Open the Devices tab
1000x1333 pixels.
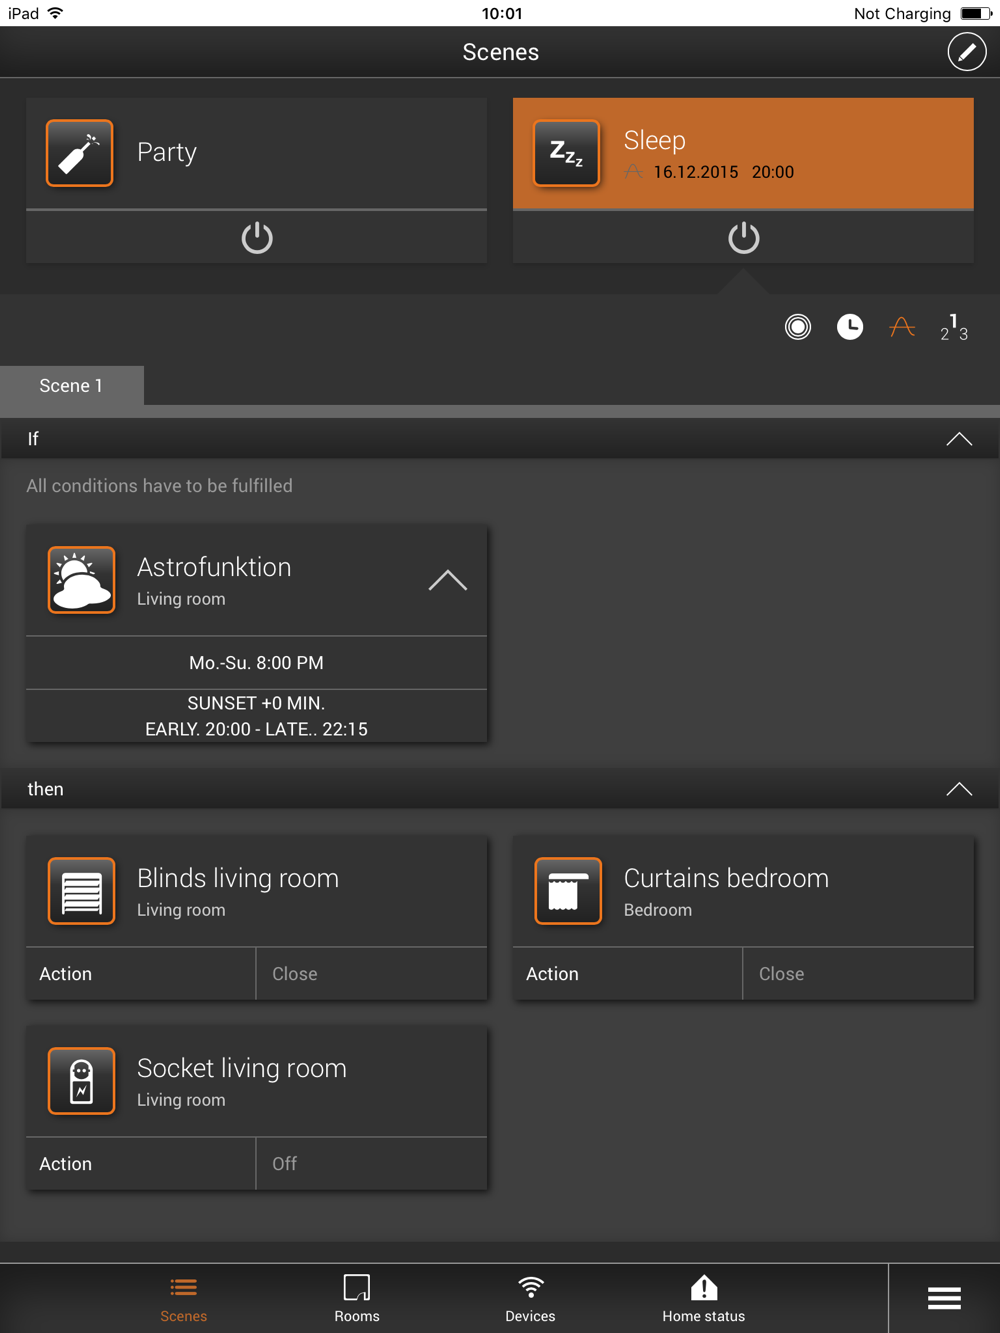(x=530, y=1298)
